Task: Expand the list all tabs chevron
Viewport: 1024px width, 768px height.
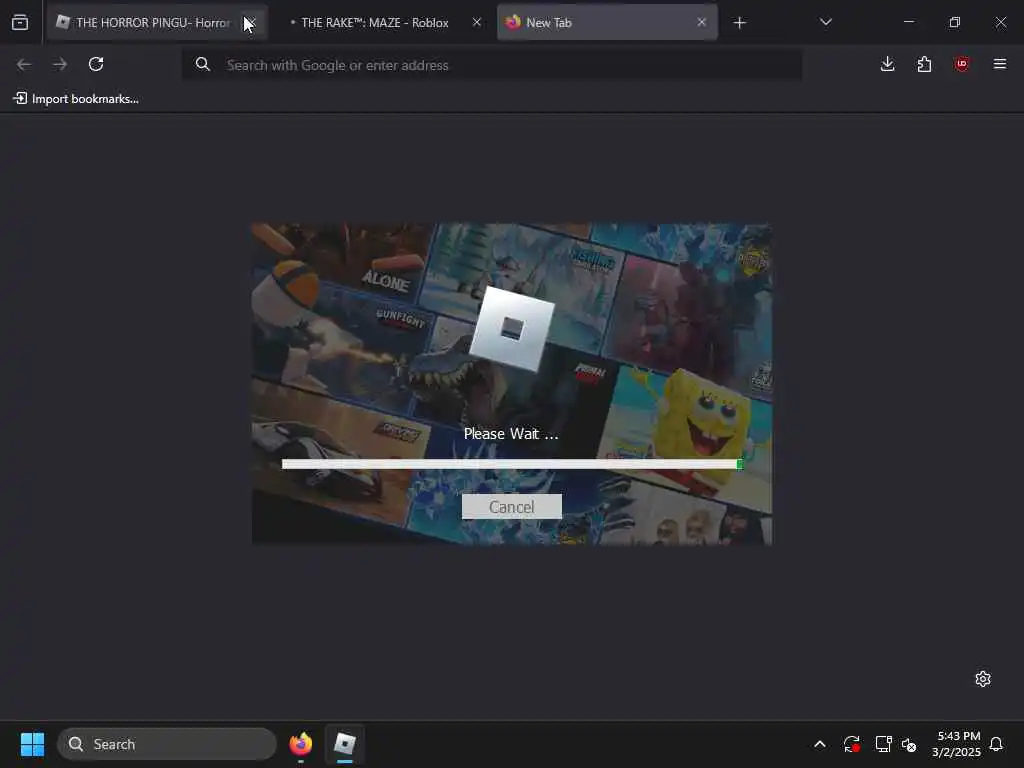Action: [825, 22]
